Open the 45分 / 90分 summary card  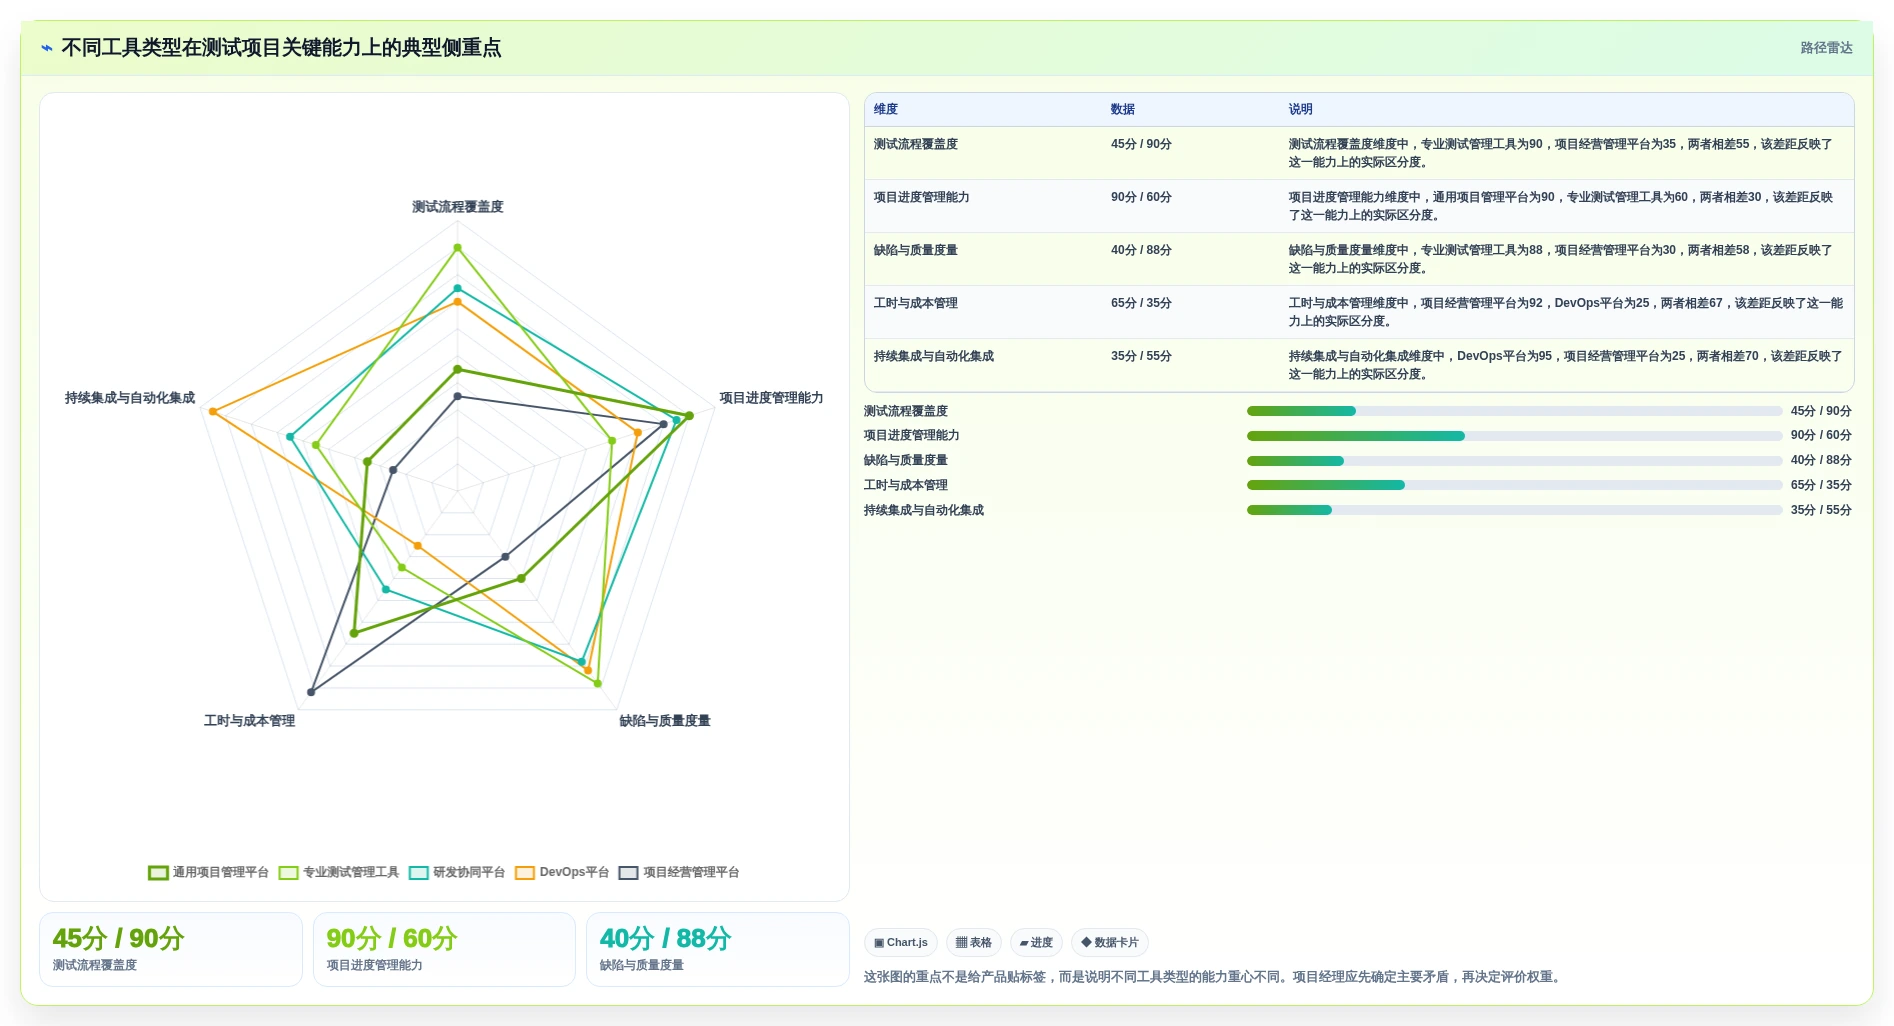(x=171, y=949)
